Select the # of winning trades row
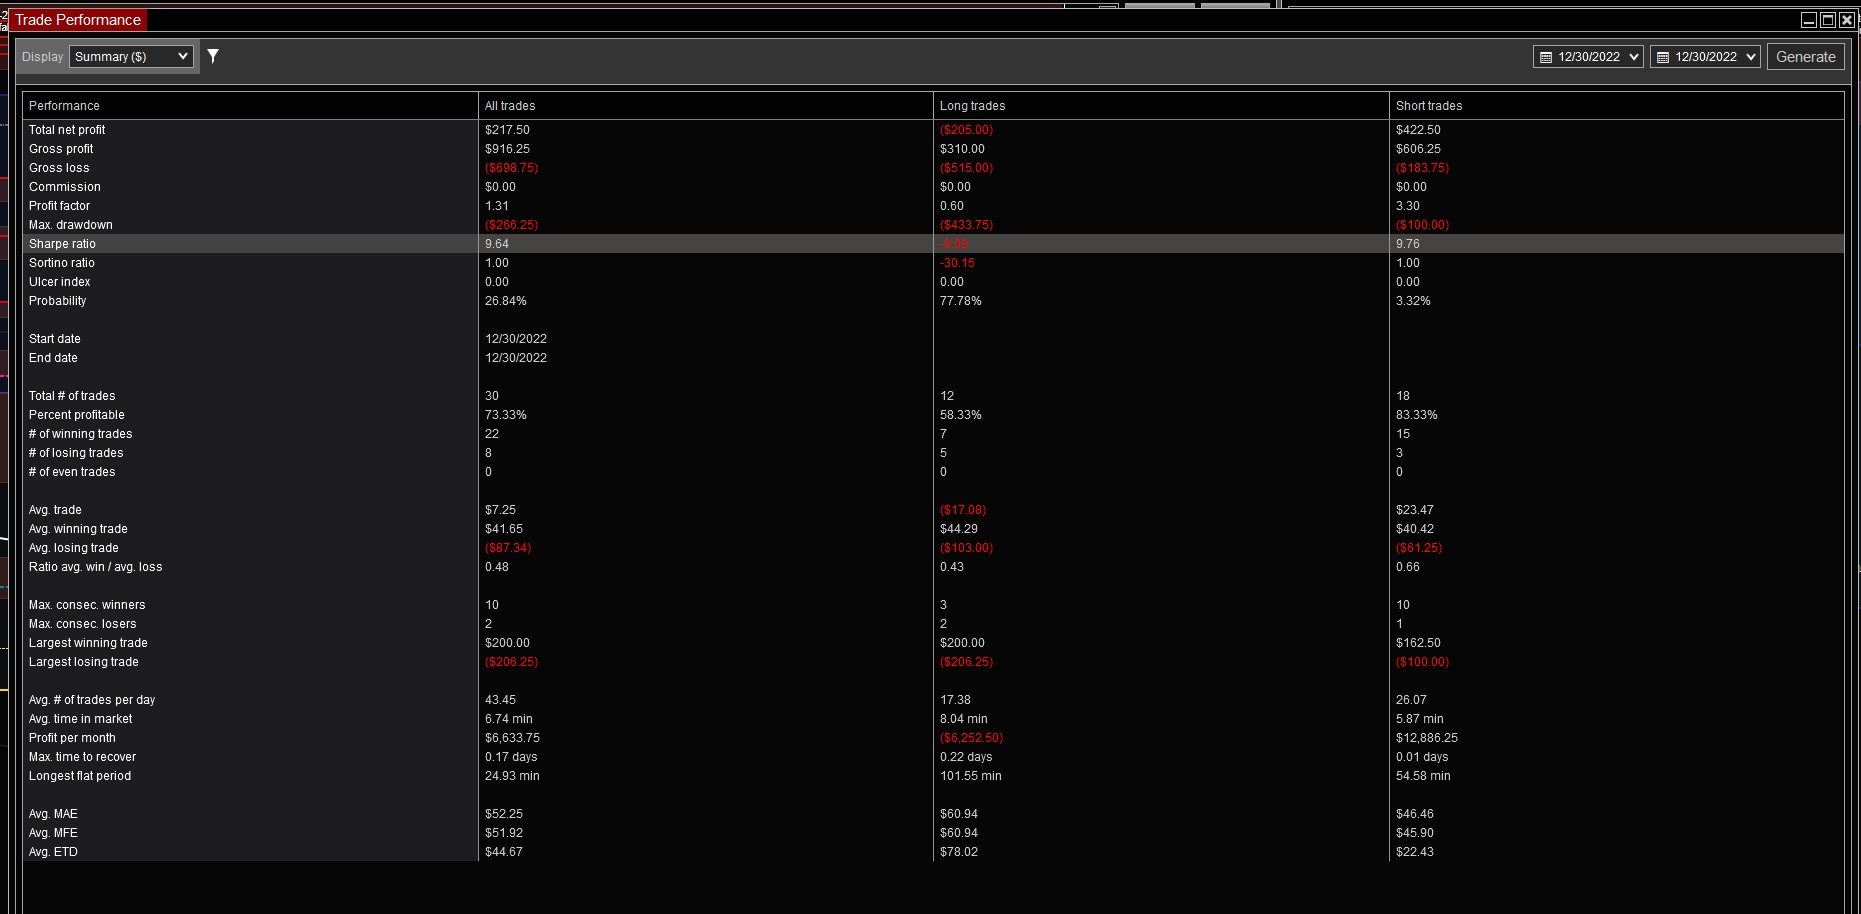1861x914 pixels. [933, 434]
